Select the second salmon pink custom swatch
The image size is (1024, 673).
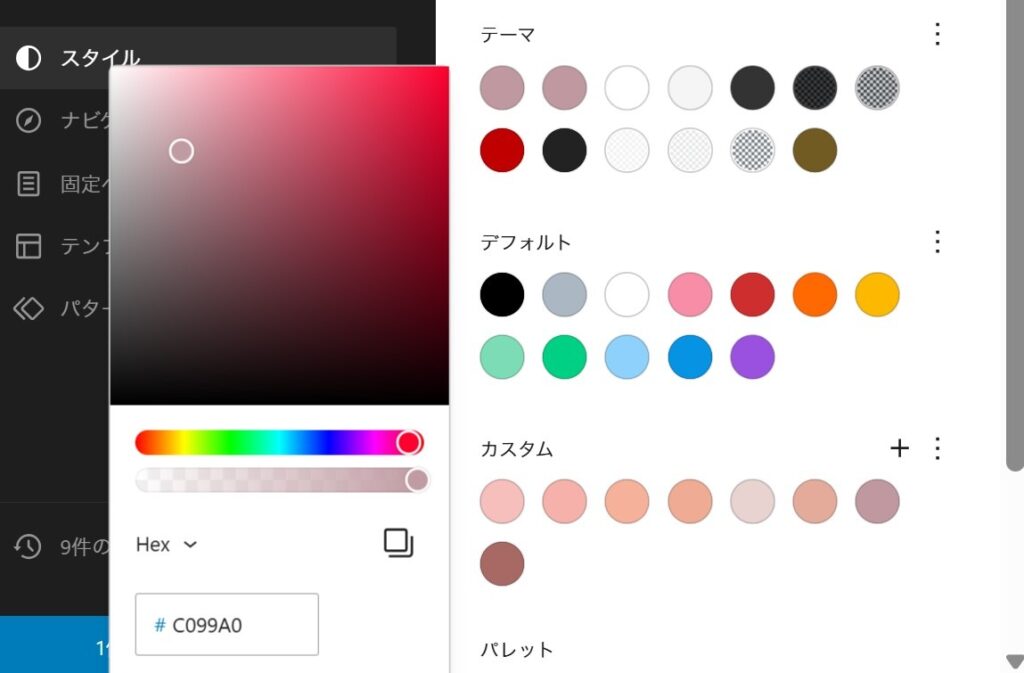pos(564,501)
